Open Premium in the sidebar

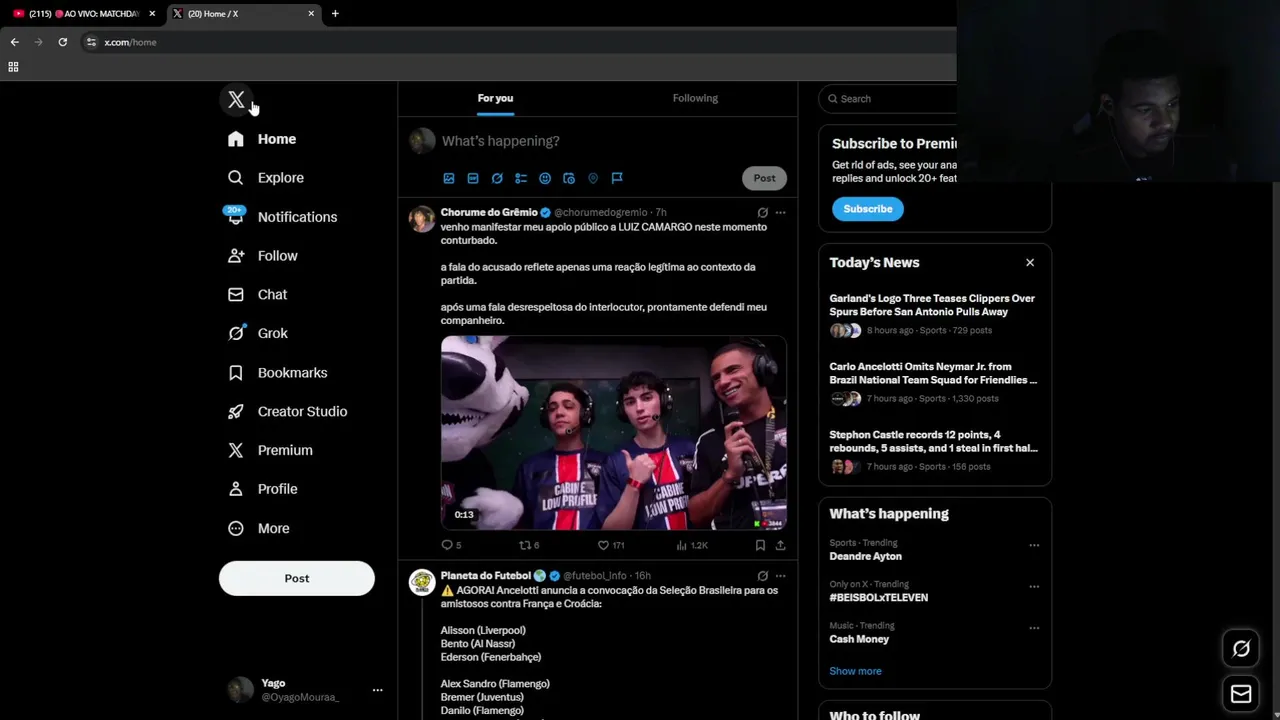(x=270, y=451)
